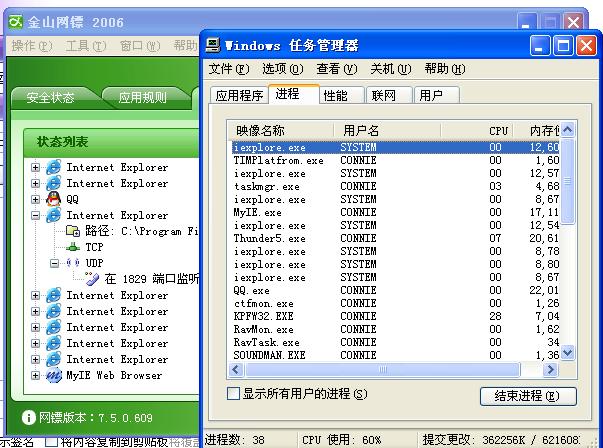The image size is (603, 448).
Task: Click the MyIE Web Browser icon
Action: tap(54, 375)
